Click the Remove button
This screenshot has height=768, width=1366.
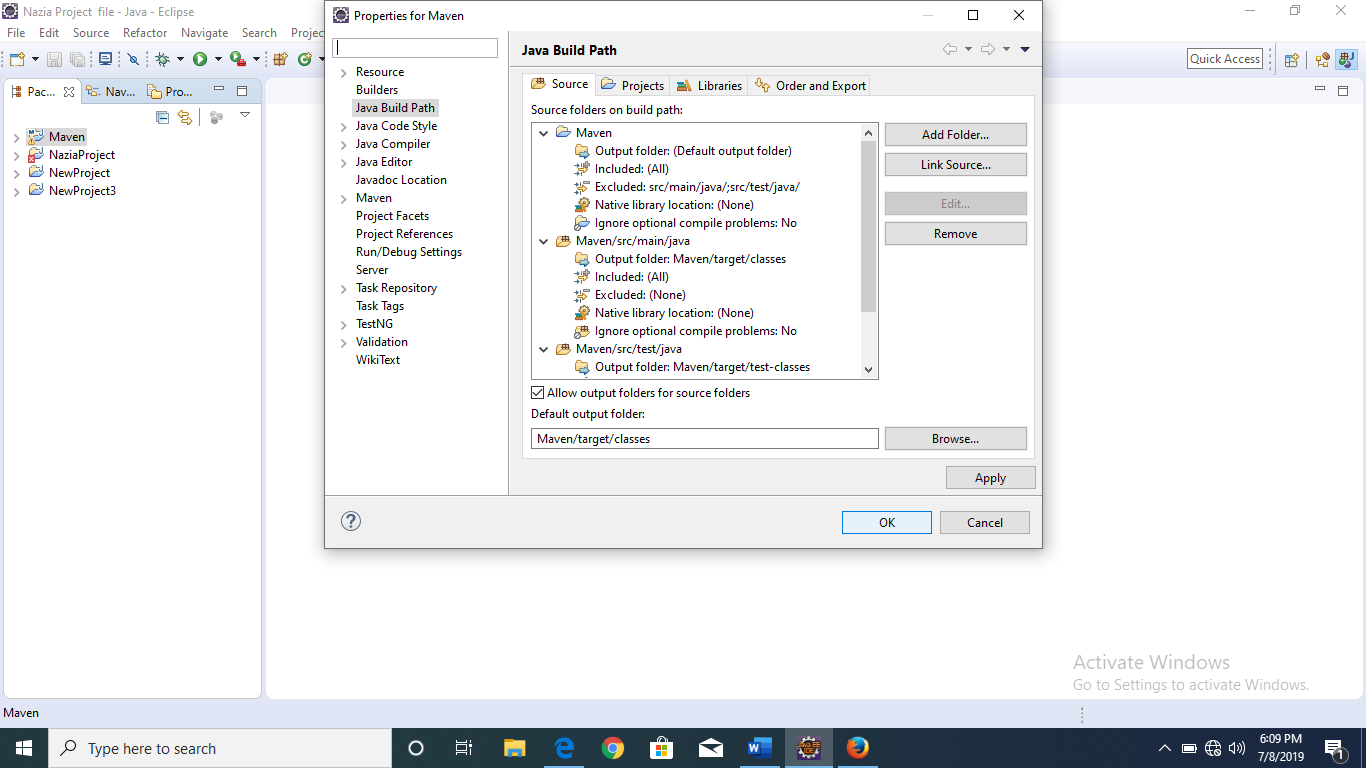pyautogui.click(x=955, y=233)
